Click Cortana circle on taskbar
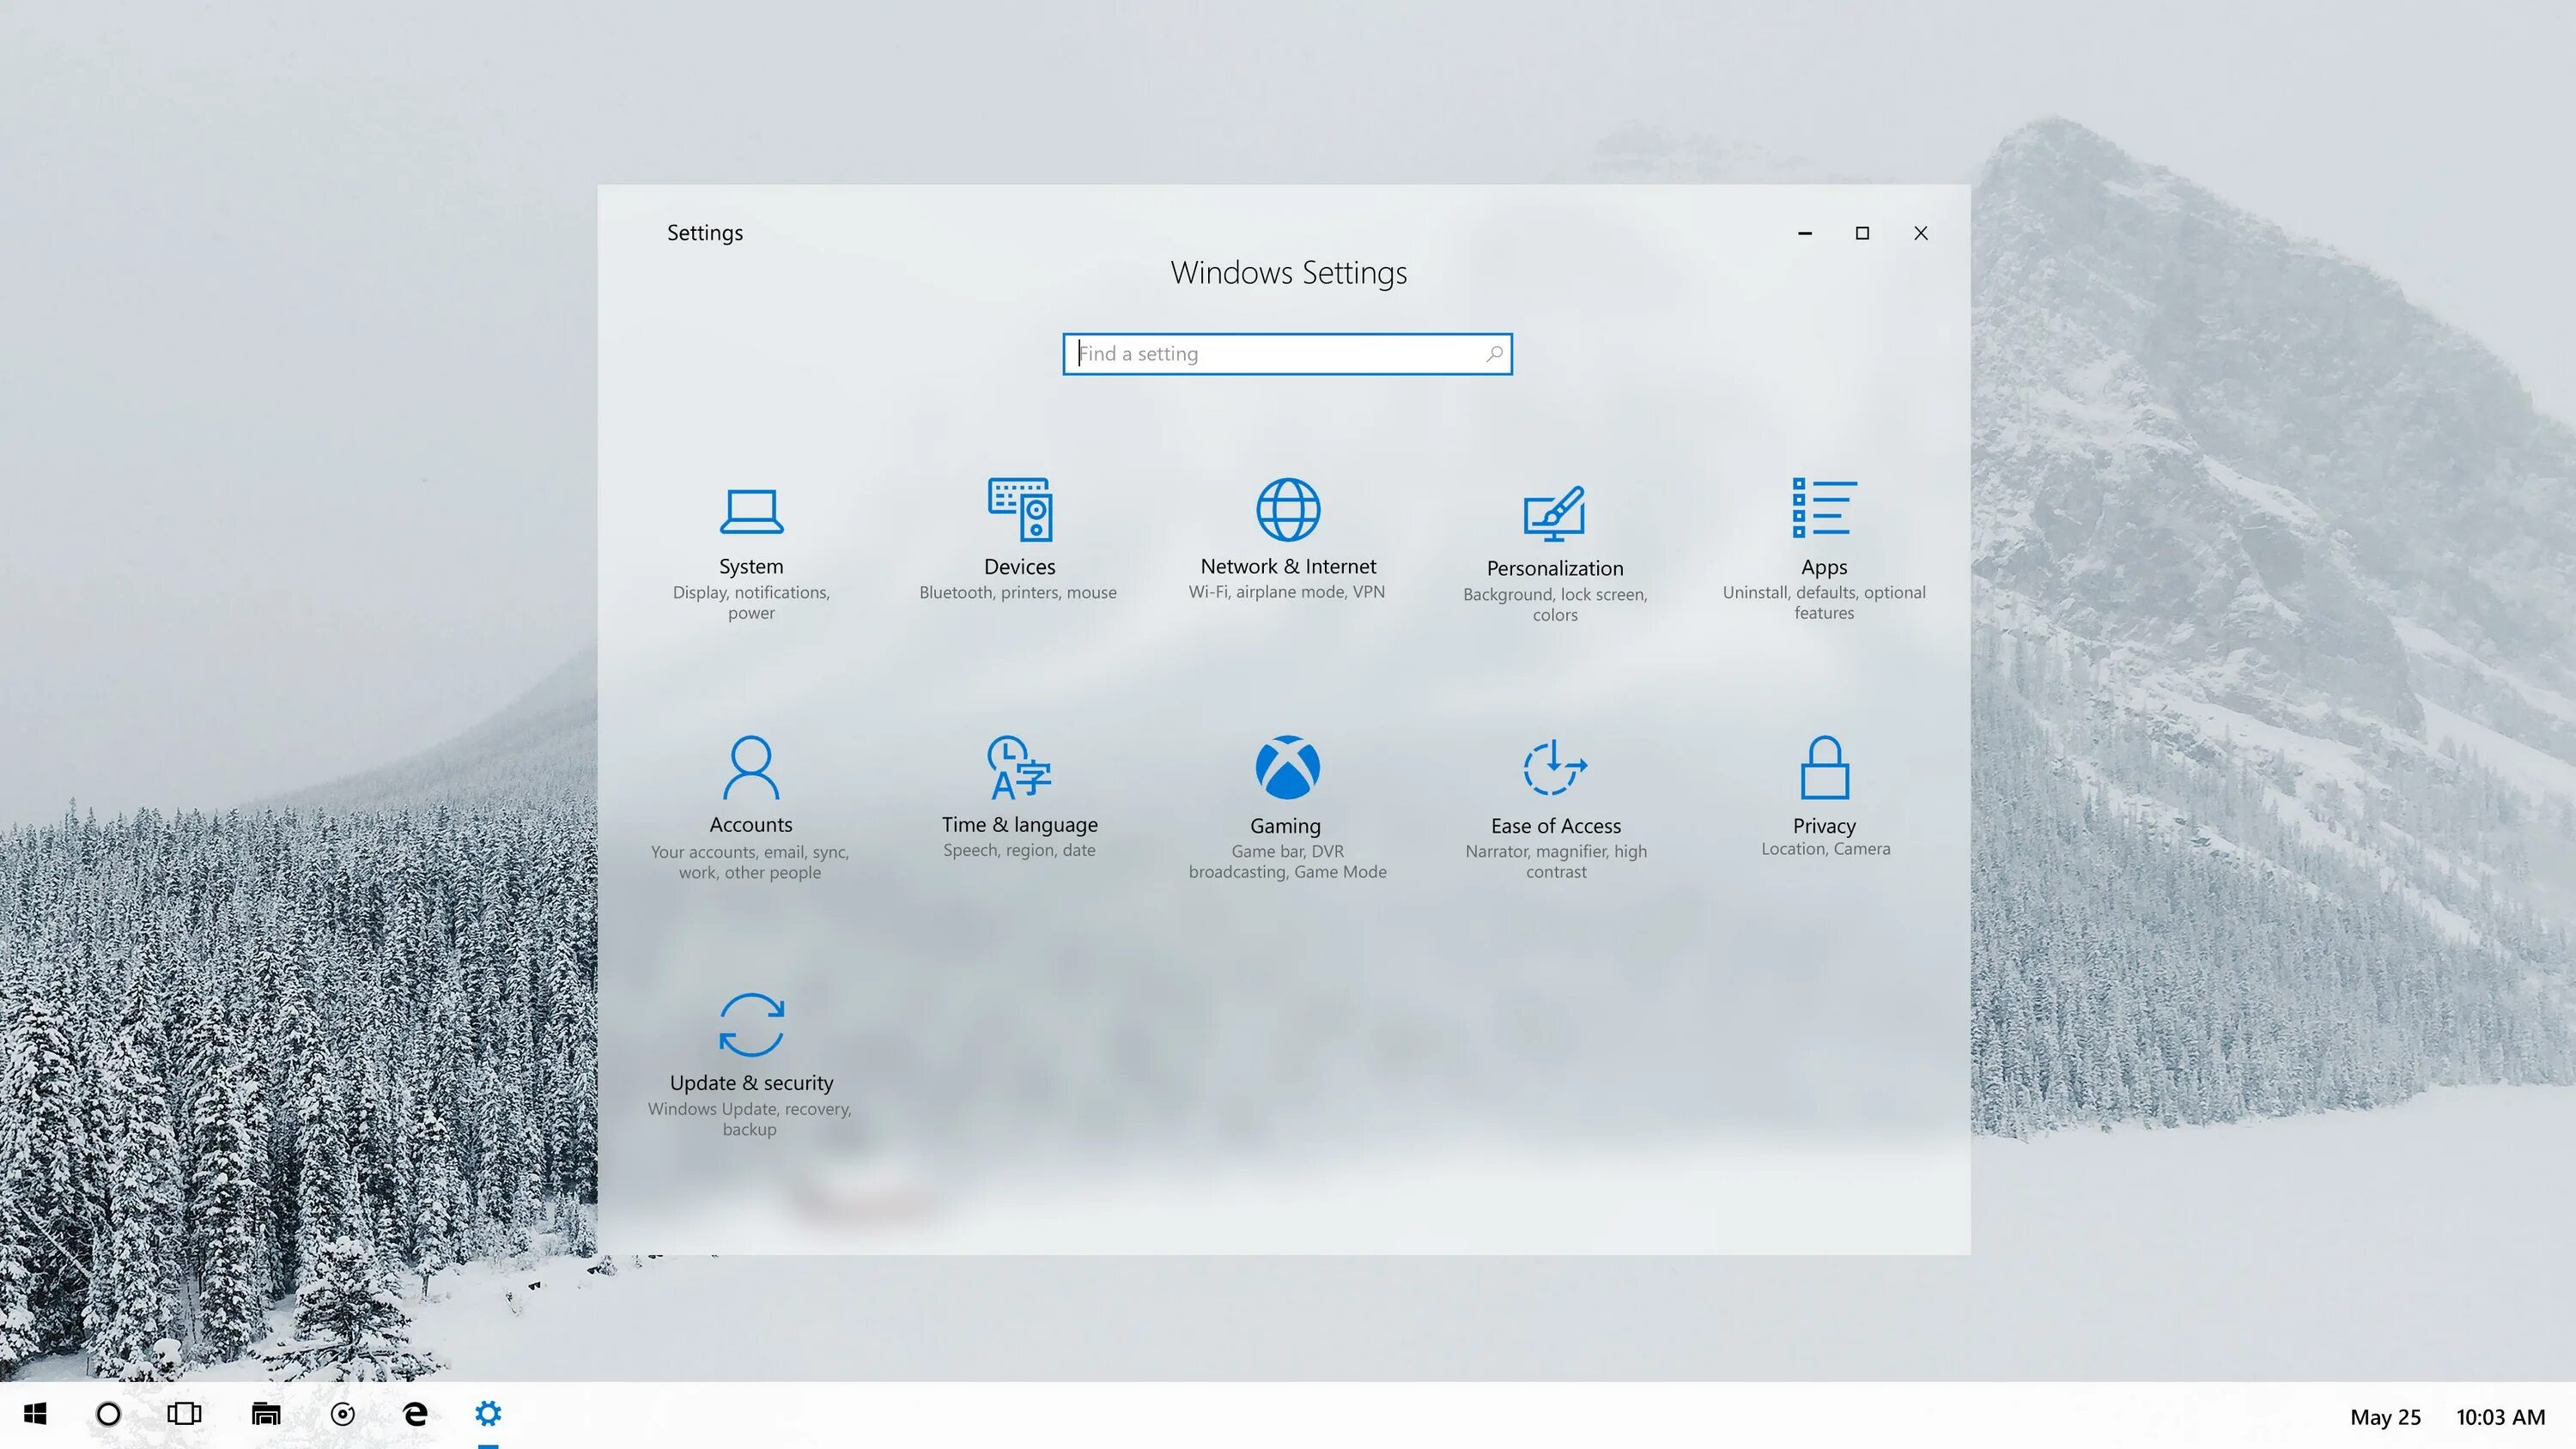This screenshot has height=1449, width=2576. 108,1414
